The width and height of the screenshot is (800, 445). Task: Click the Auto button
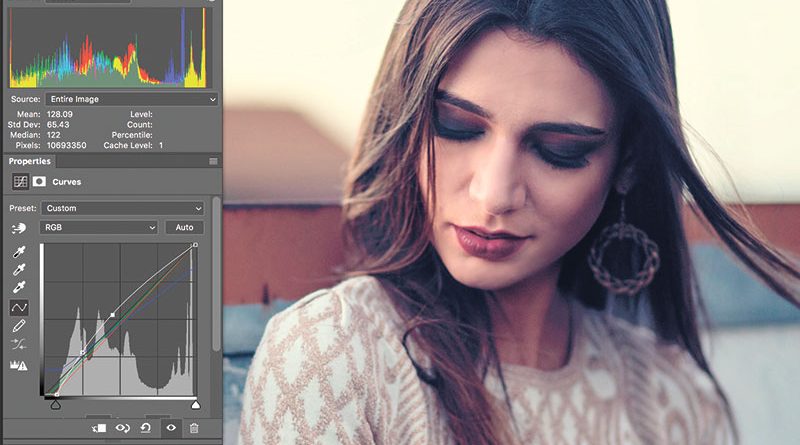(184, 228)
